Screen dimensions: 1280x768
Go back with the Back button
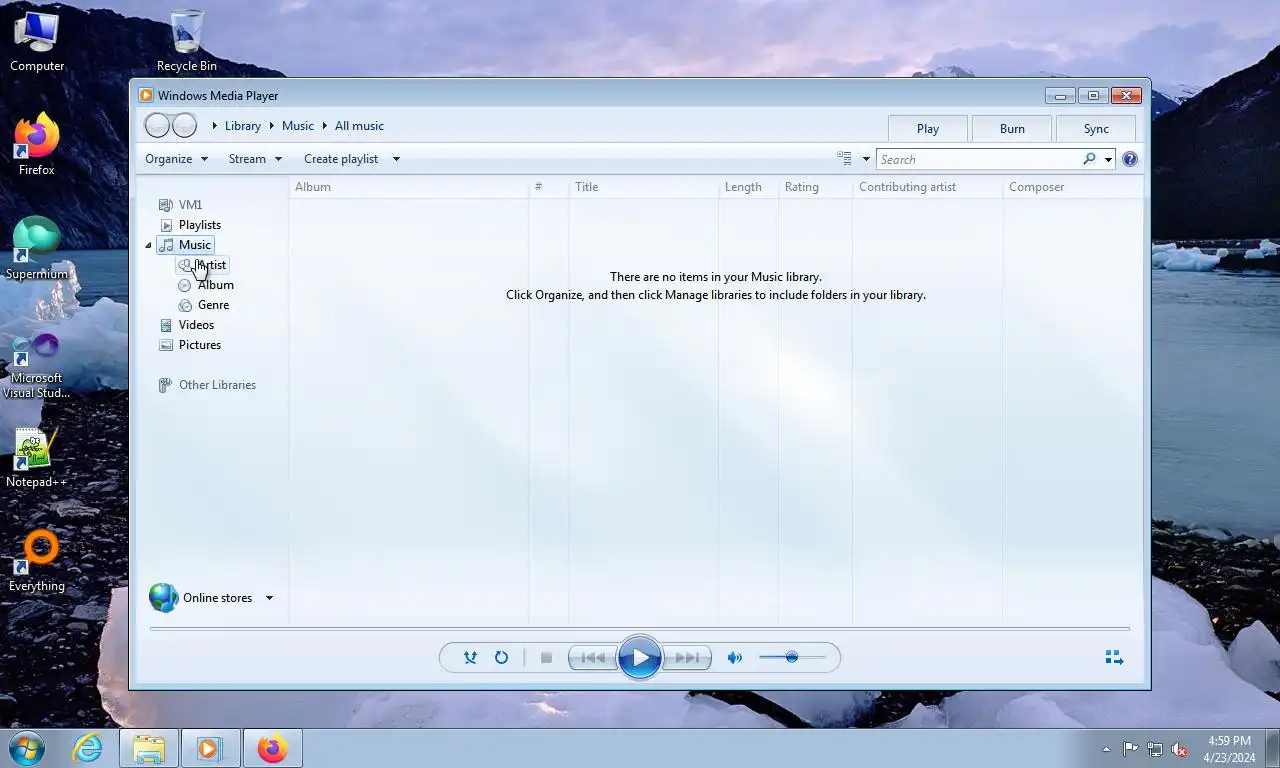point(157,125)
